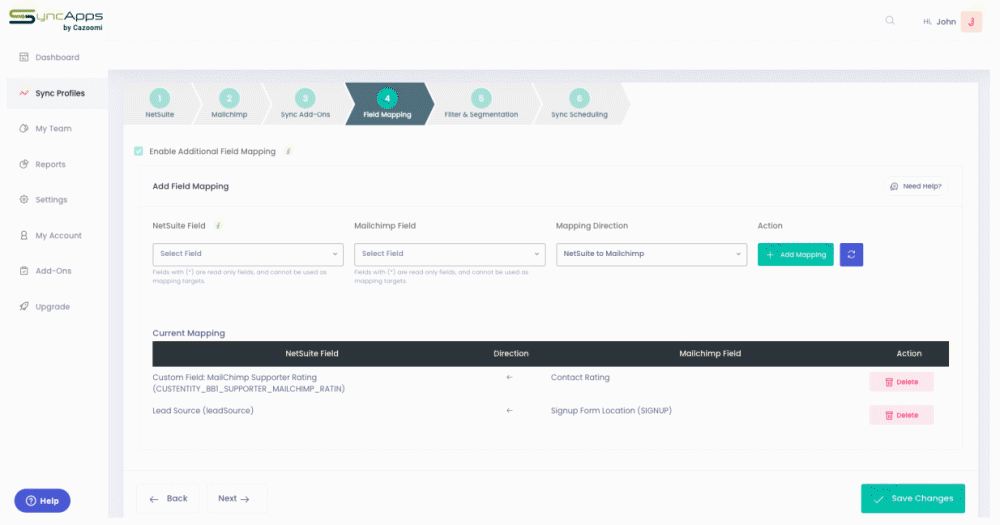Delete the MailChimp Supporter Rating mapping
Screen dimensions: 1000x525
[901, 382]
